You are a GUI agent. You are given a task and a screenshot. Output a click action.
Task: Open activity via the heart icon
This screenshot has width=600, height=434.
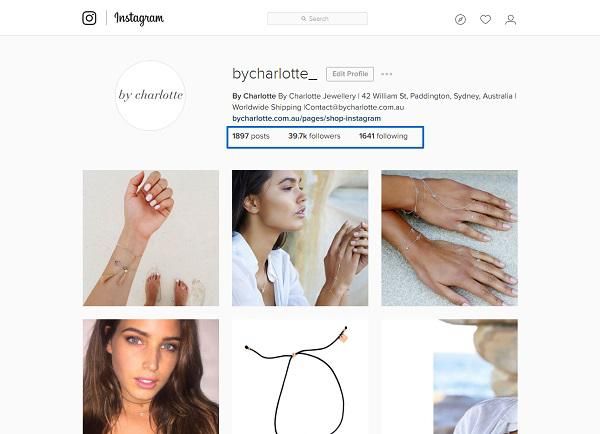click(485, 19)
